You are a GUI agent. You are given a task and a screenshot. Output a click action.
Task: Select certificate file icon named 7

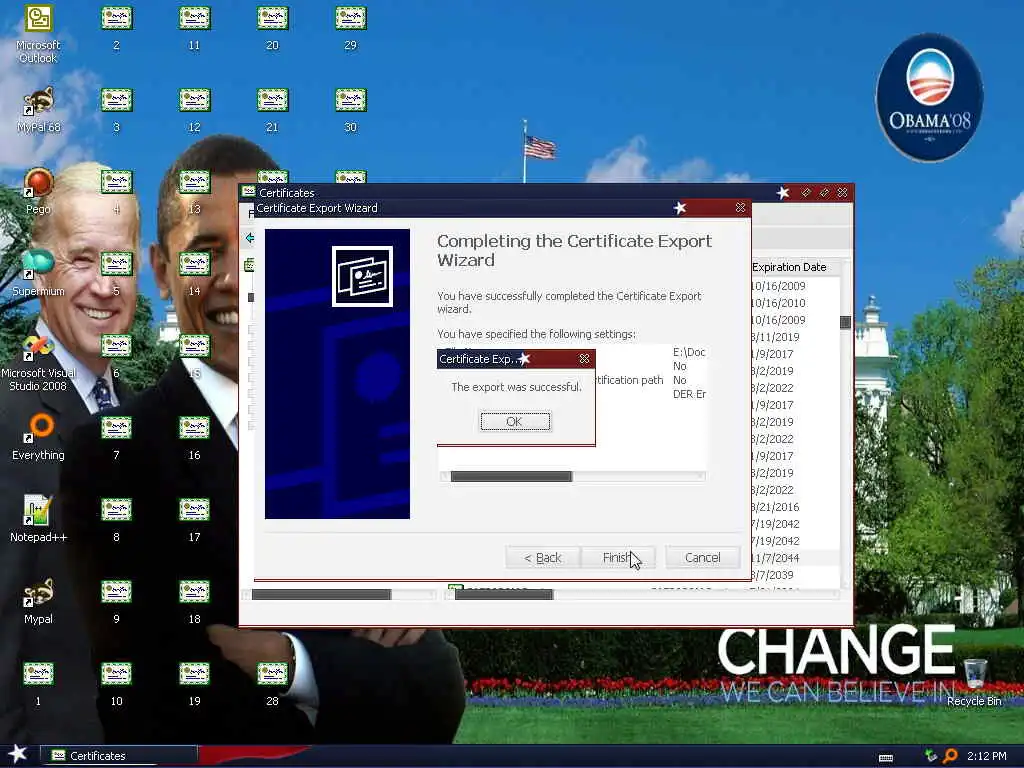[116, 438]
